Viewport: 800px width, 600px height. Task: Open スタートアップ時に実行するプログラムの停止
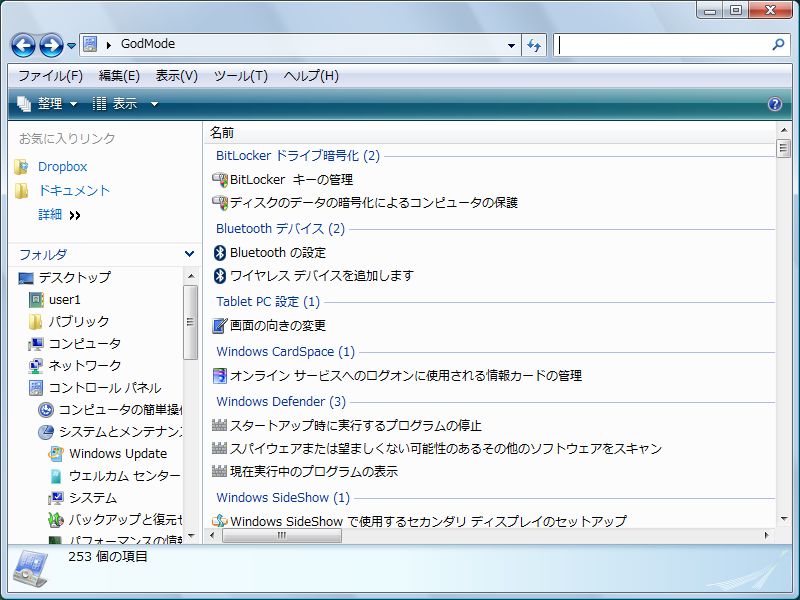pos(356,426)
